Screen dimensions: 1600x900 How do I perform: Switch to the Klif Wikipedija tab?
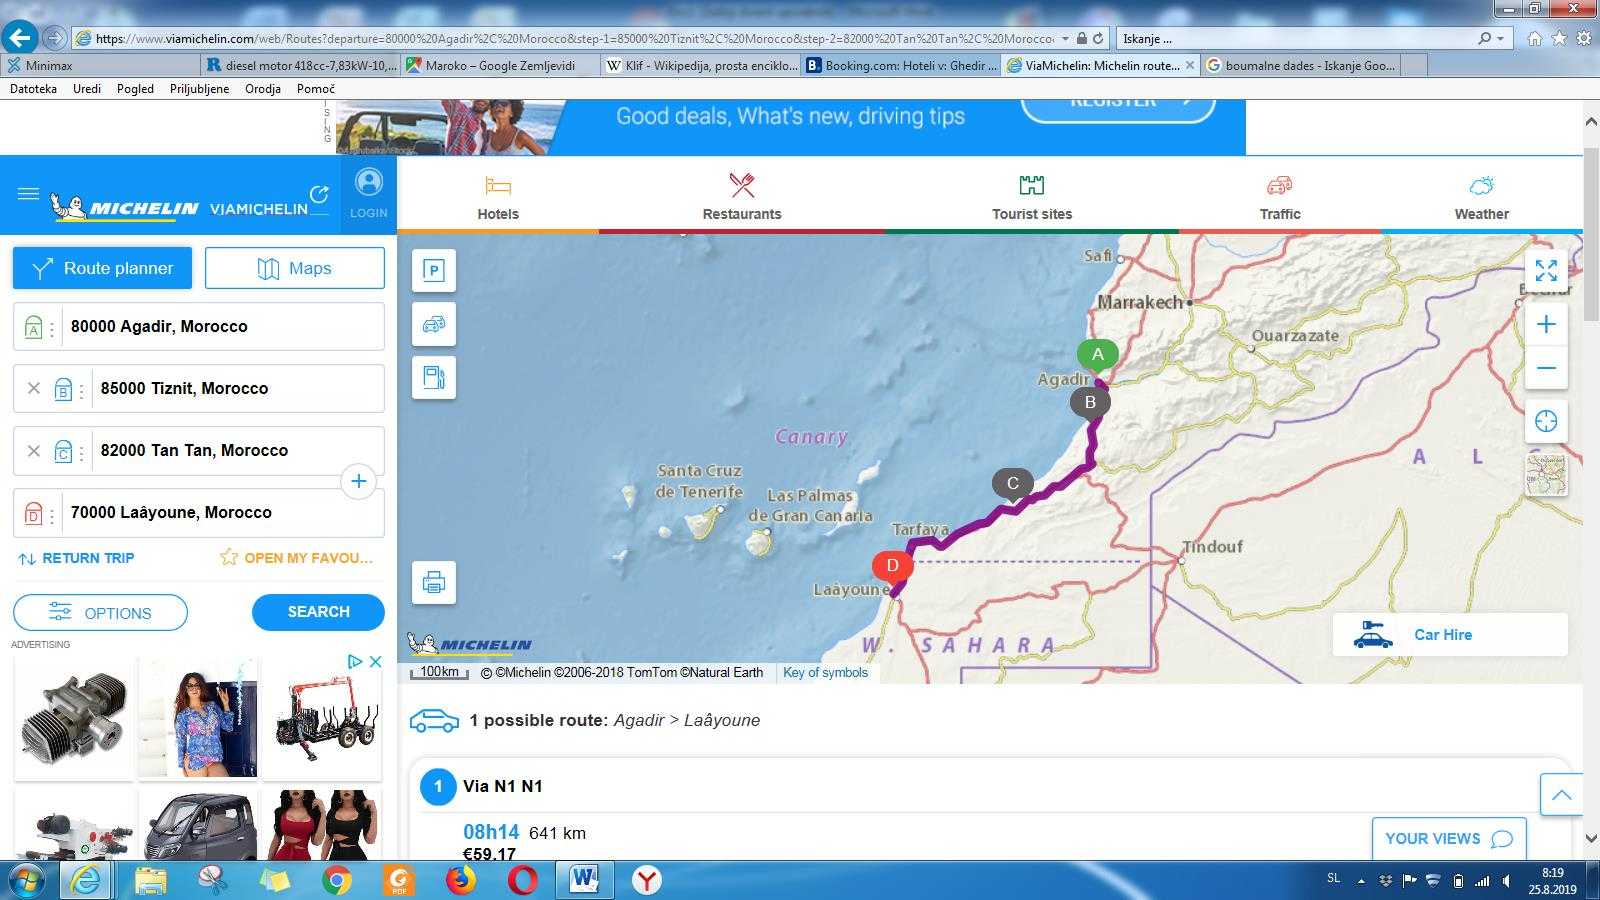click(x=701, y=65)
